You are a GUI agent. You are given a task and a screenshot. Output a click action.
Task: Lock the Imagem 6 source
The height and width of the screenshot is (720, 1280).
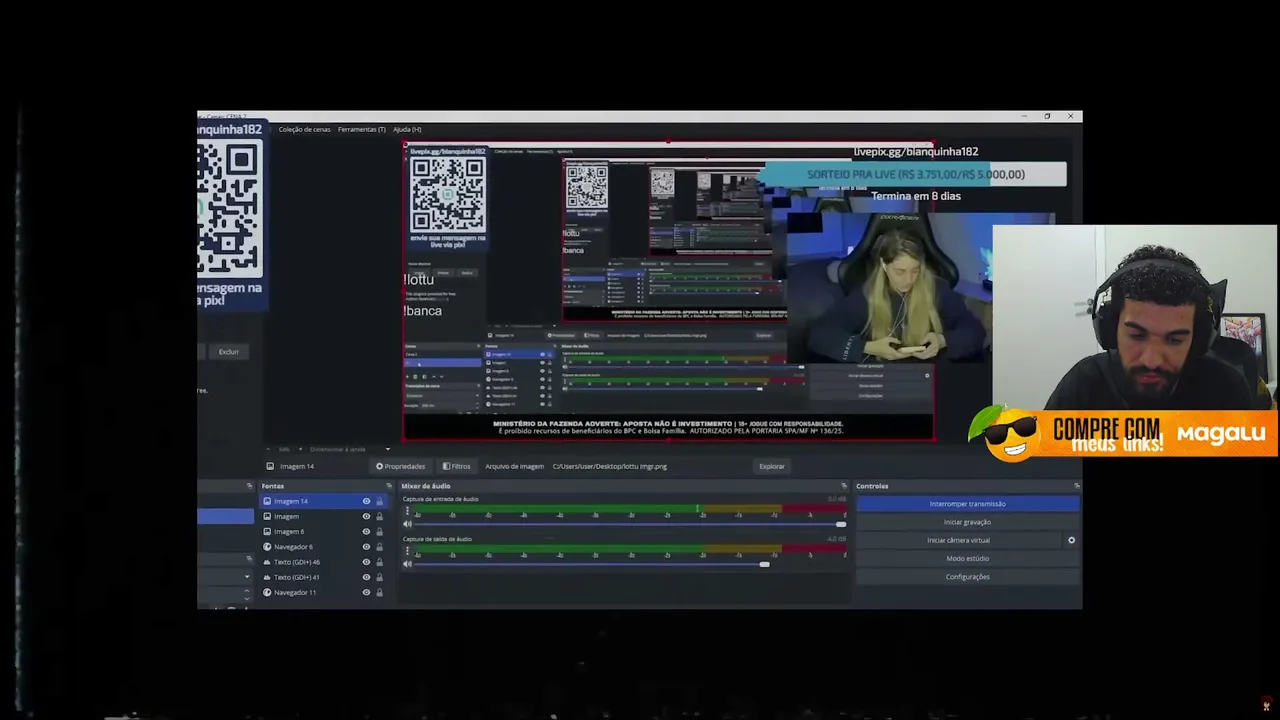[x=379, y=531]
